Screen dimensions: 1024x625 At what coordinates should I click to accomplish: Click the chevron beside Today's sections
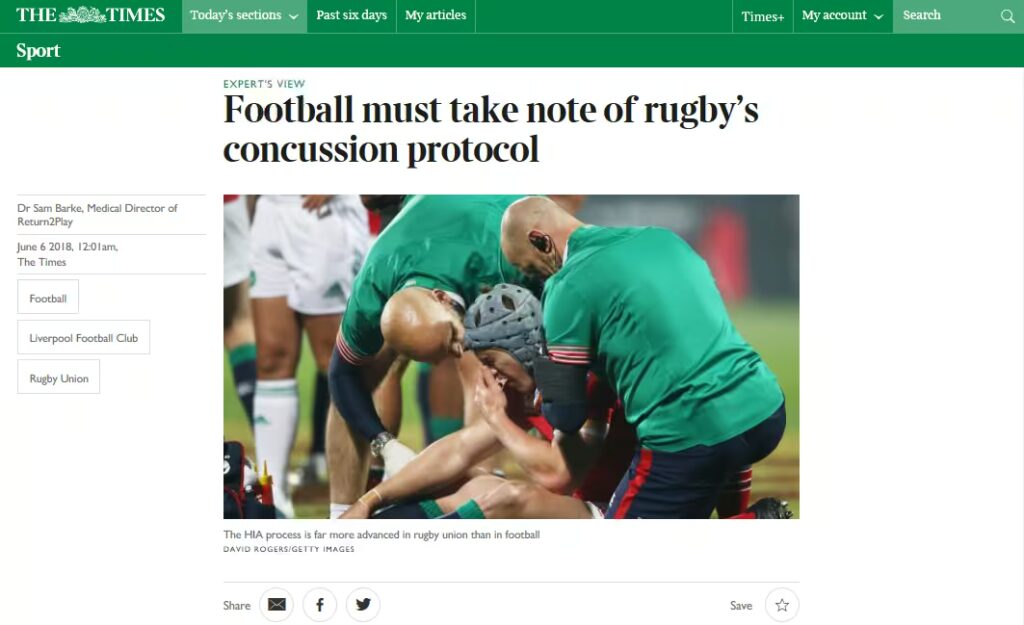tap(293, 17)
